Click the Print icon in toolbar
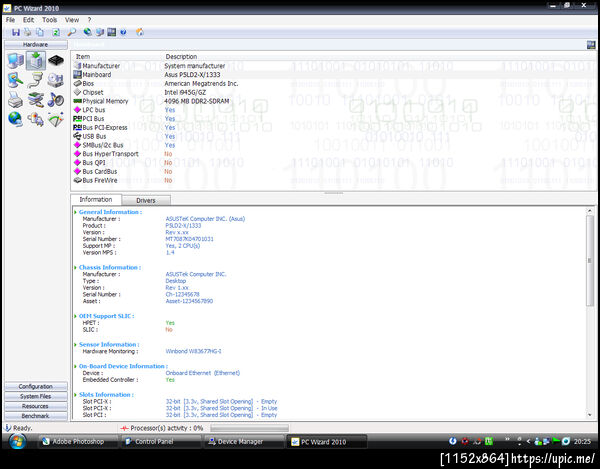Screen dimensions: 600x469 point(28,33)
